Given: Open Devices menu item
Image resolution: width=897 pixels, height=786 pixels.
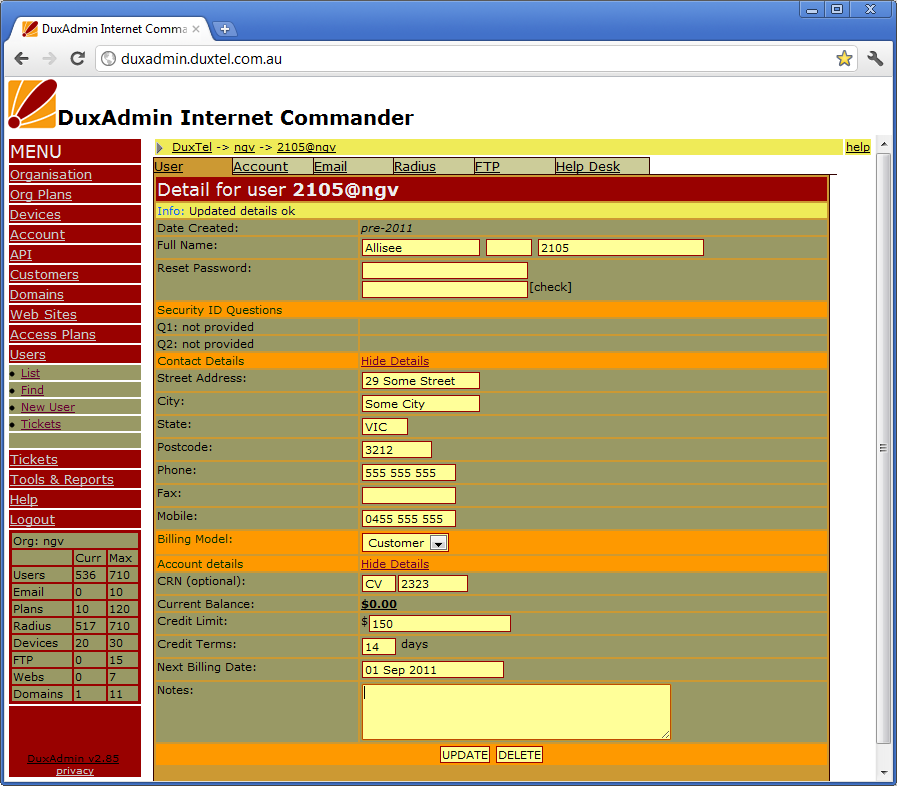Looking at the screenshot, I should (x=35, y=215).
